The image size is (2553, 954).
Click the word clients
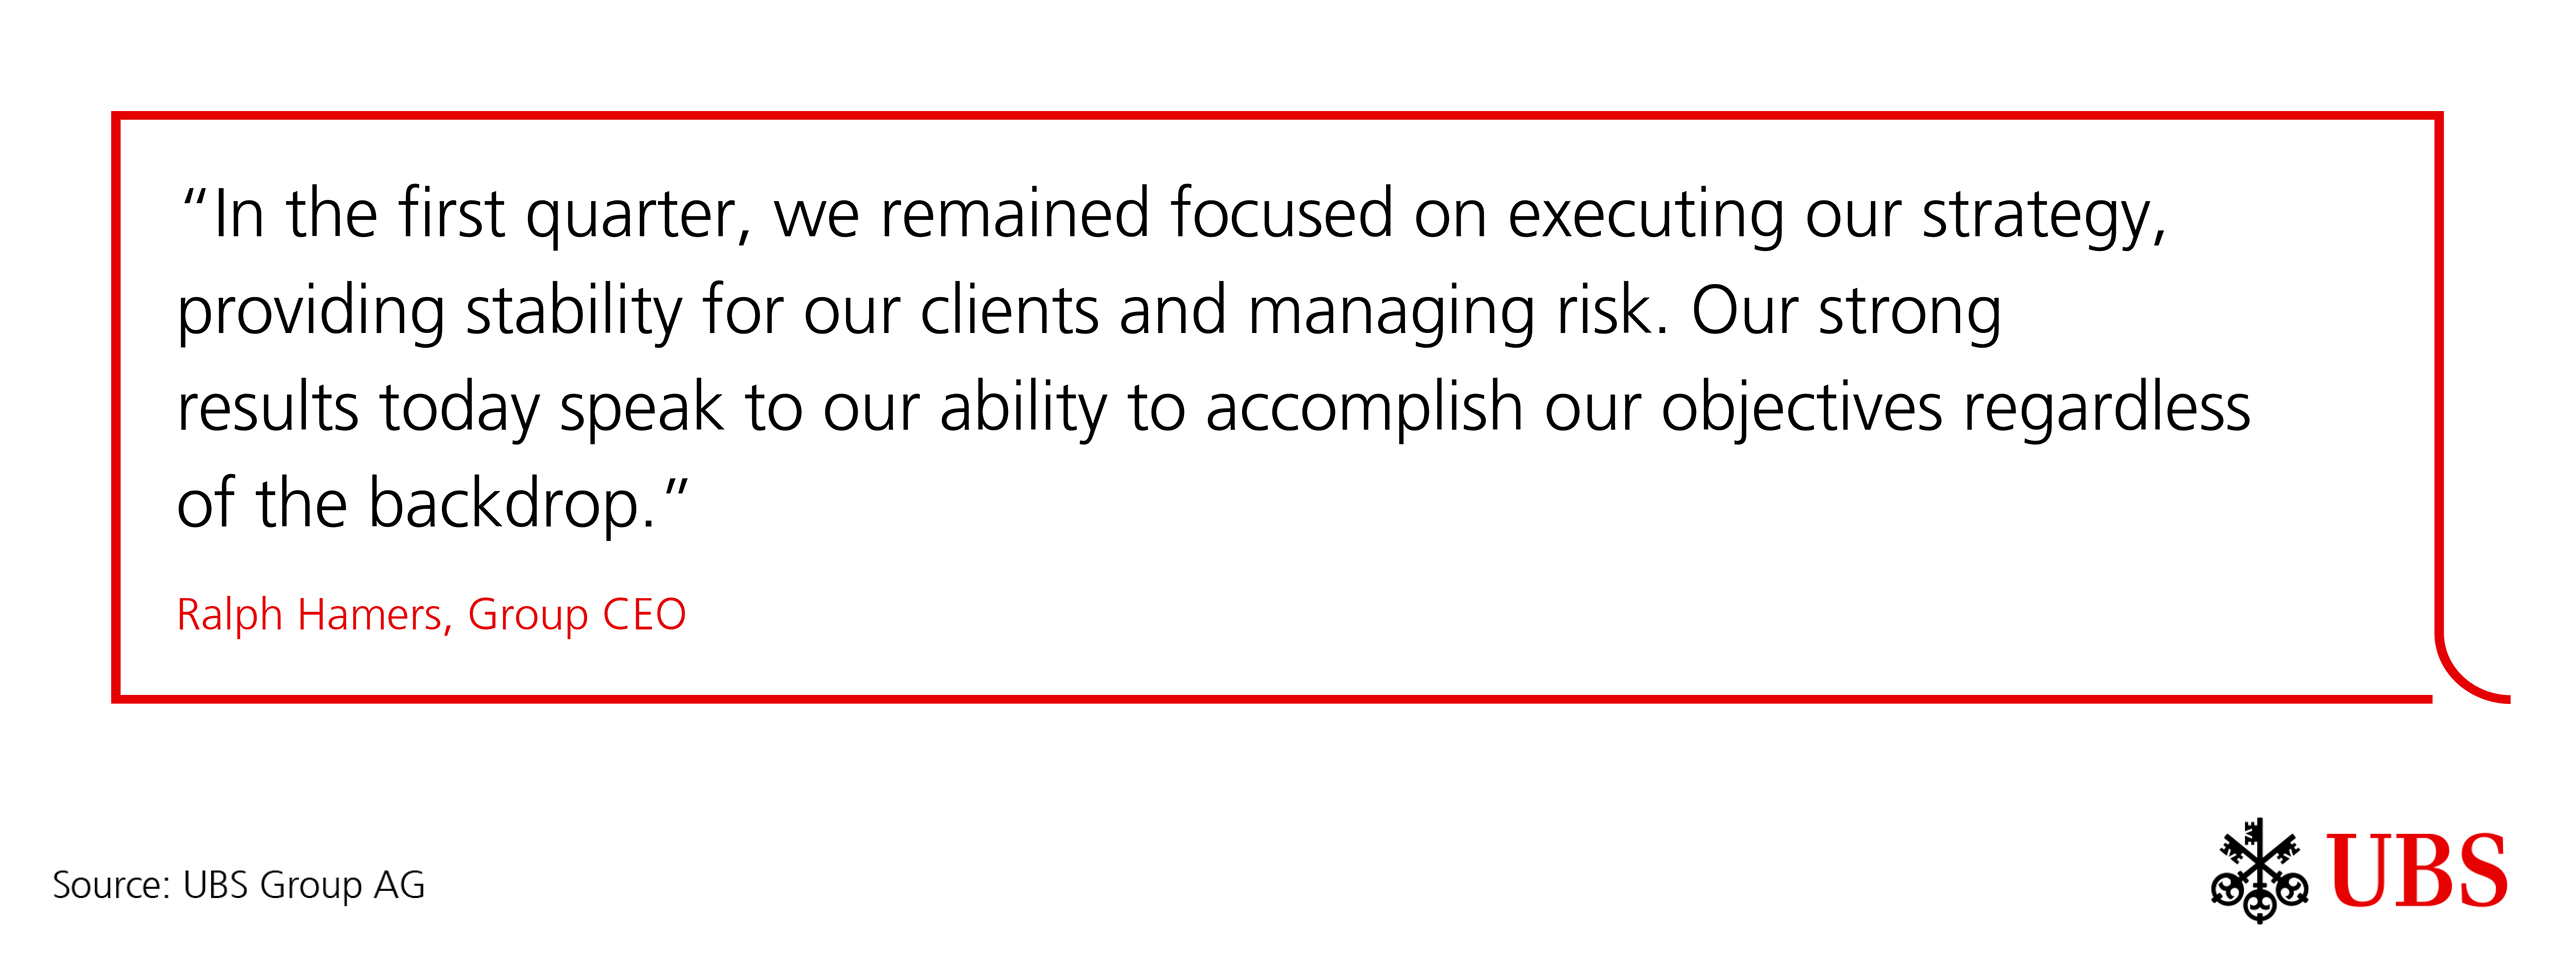click(1009, 311)
